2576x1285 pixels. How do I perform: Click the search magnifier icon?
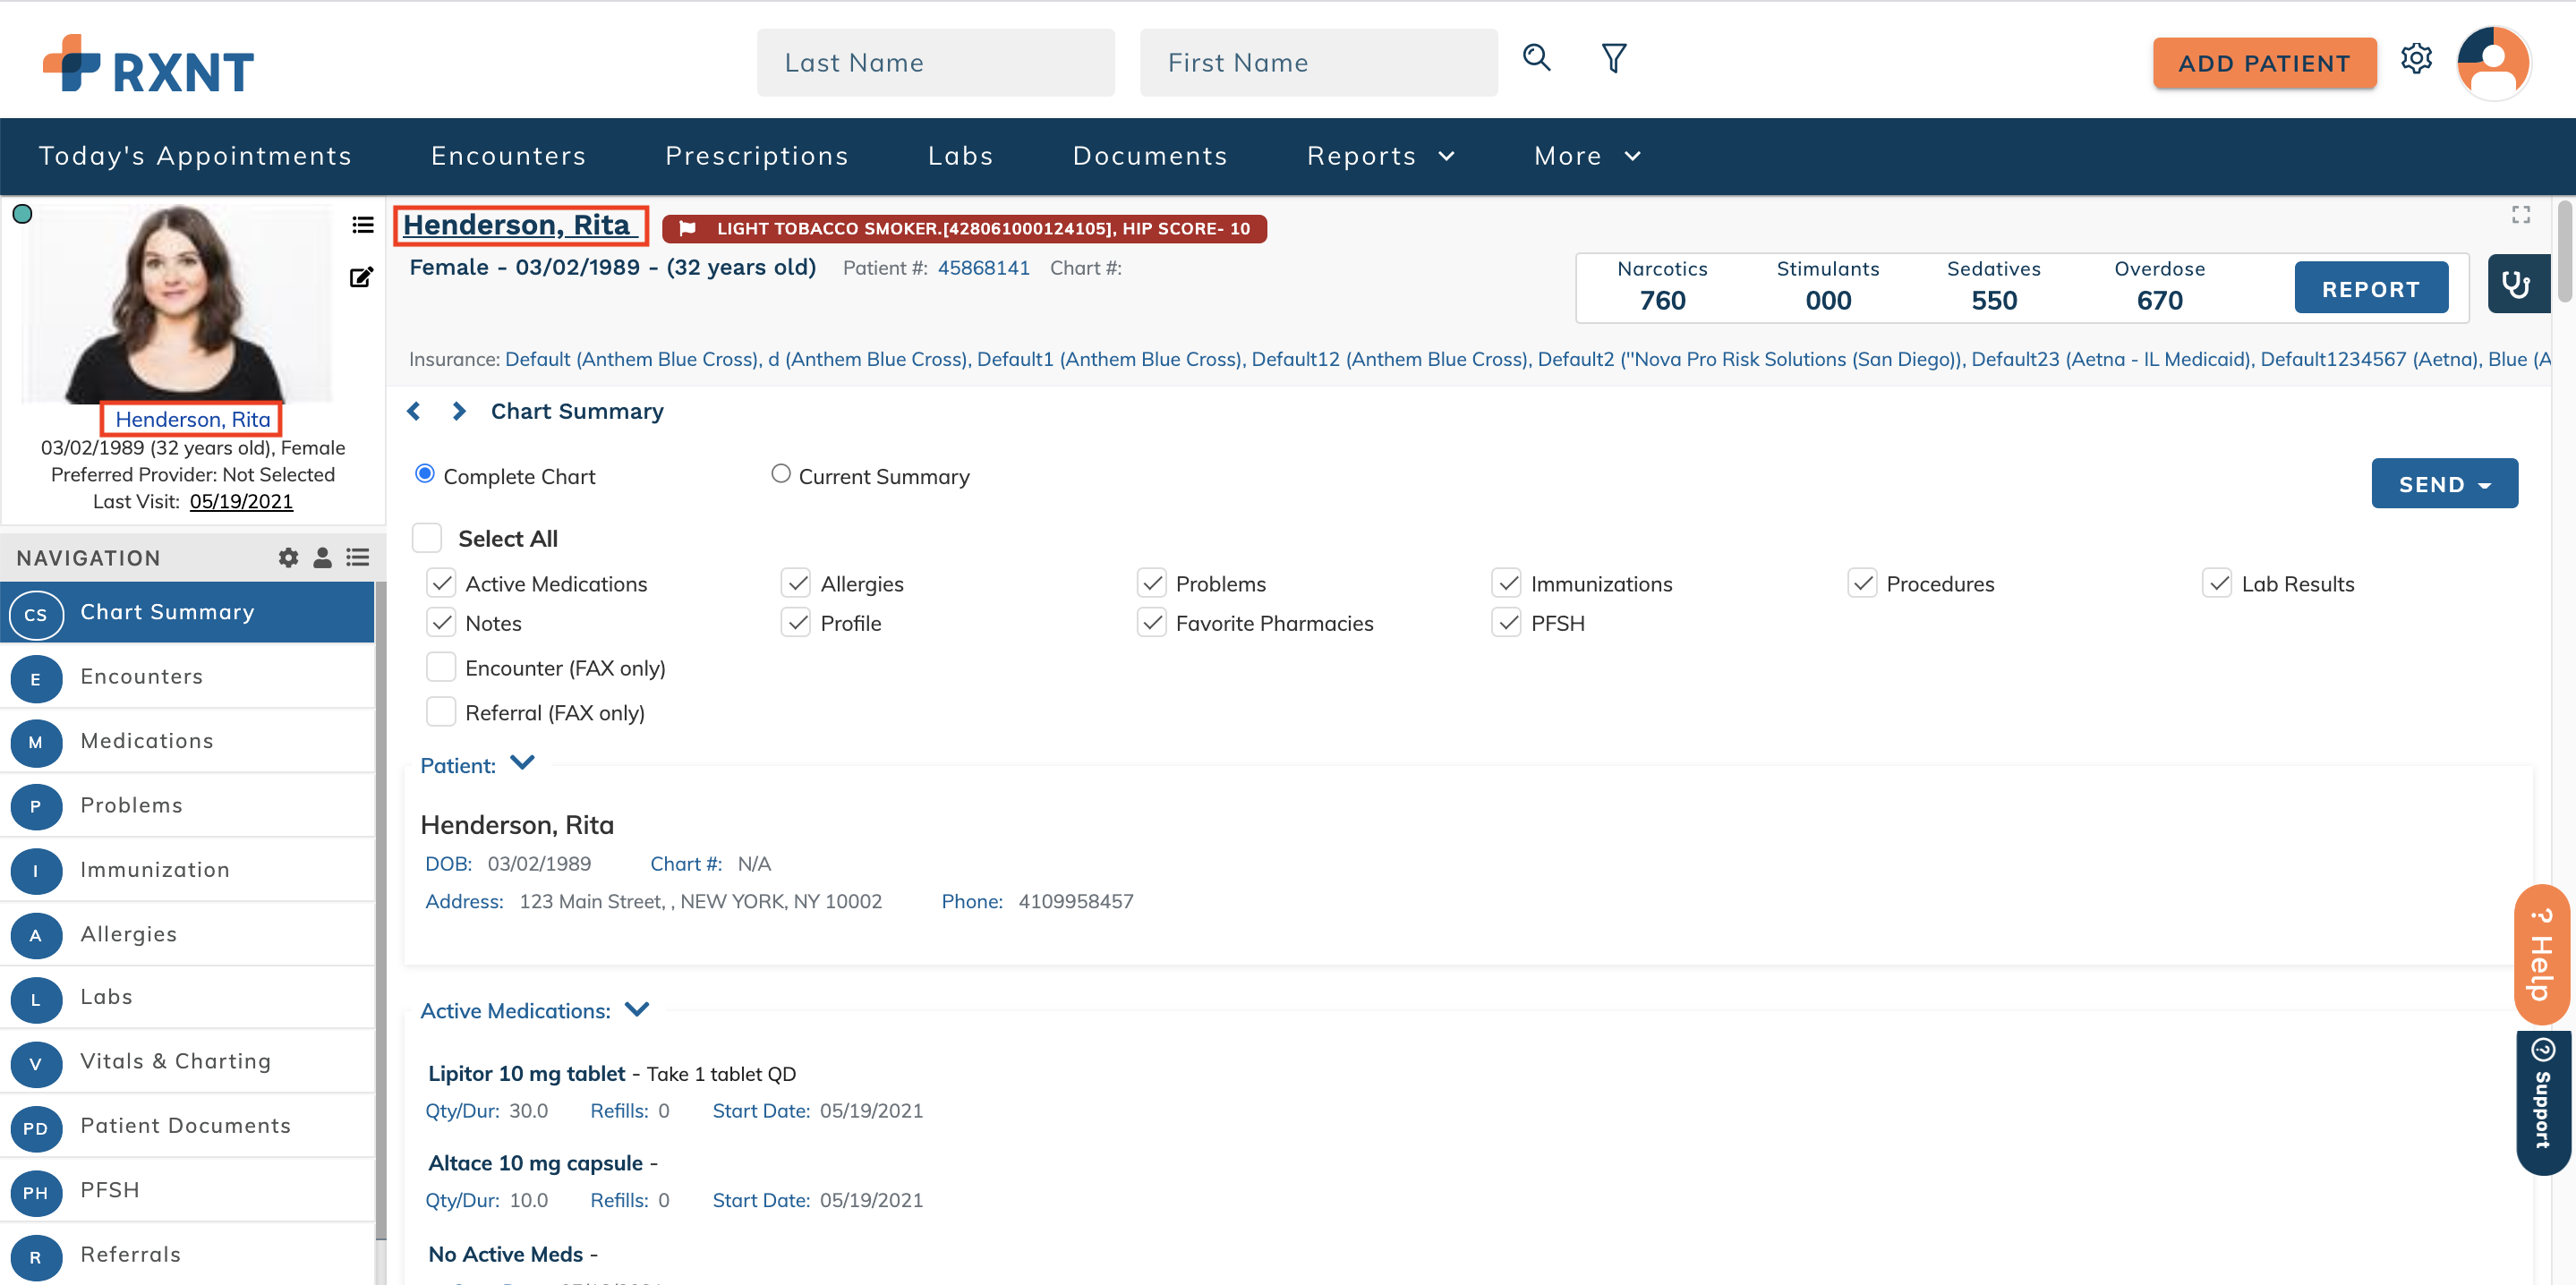[x=1536, y=59]
